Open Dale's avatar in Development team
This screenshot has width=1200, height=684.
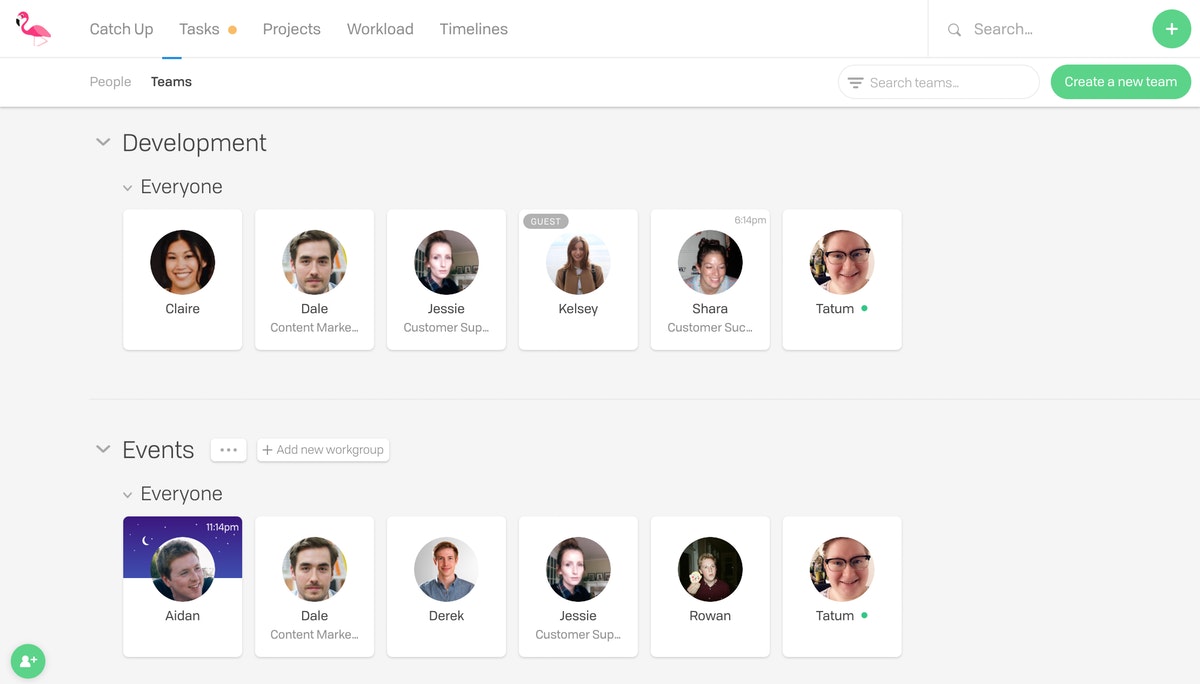point(314,262)
